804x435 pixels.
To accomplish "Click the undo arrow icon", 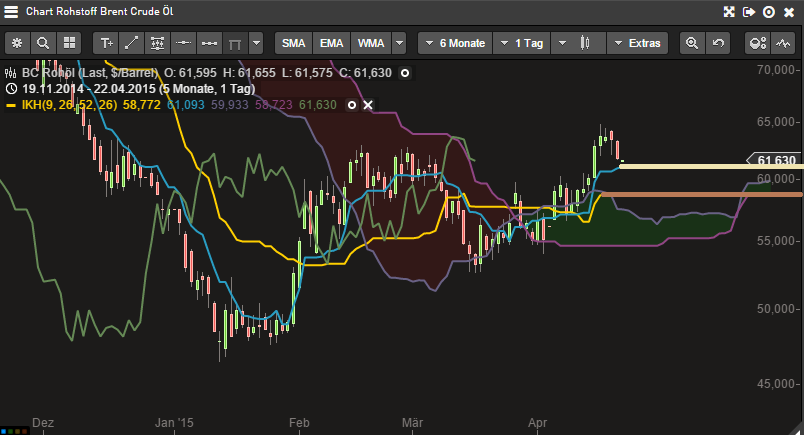I will [x=717, y=43].
